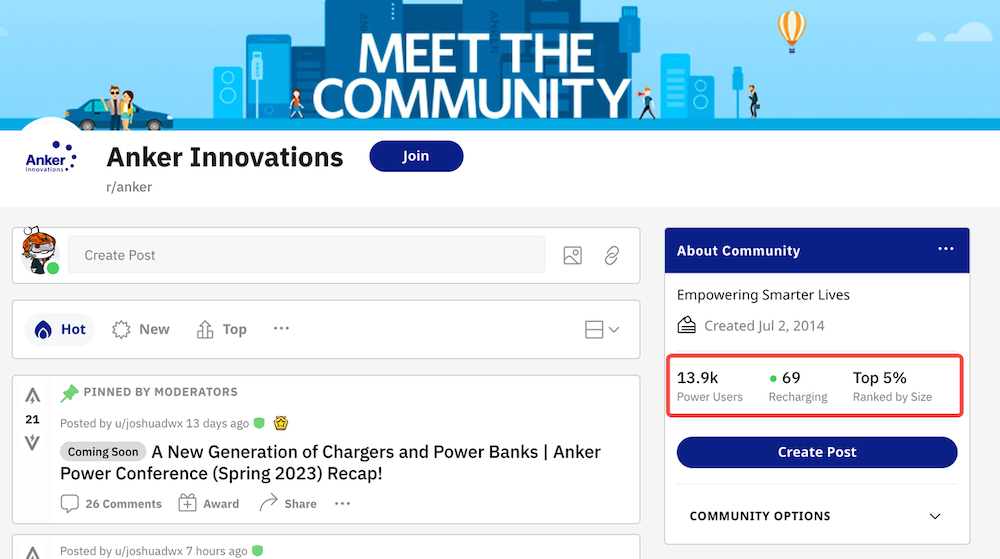The height and width of the screenshot is (559, 1000).
Task: Open the three-dot overflow menu on pinned post
Action: pyautogui.click(x=342, y=504)
